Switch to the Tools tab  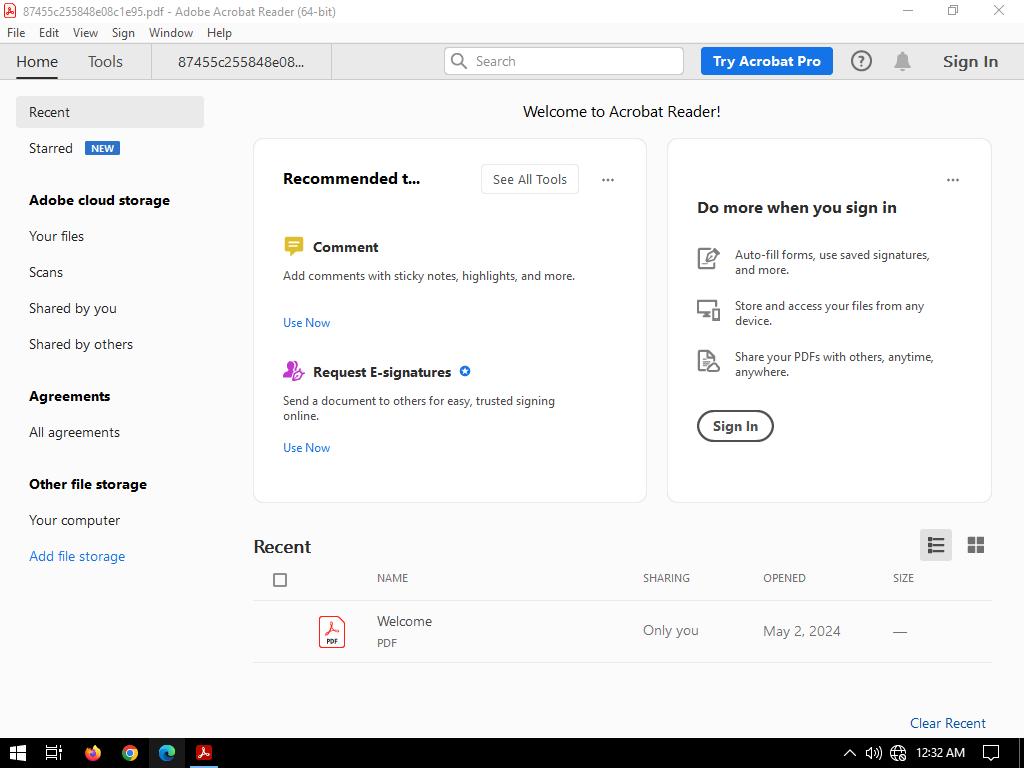pyautogui.click(x=105, y=61)
